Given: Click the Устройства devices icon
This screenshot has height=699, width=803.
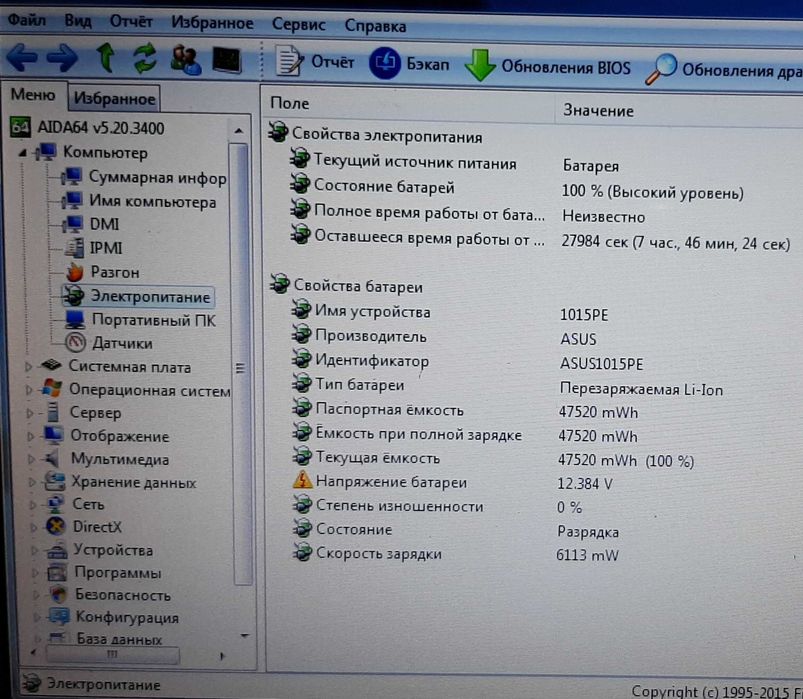Looking at the screenshot, I should [x=57, y=550].
